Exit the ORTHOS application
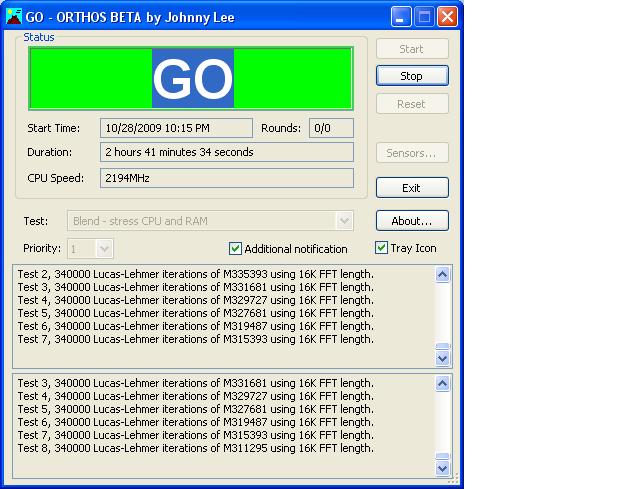 (x=412, y=188)
